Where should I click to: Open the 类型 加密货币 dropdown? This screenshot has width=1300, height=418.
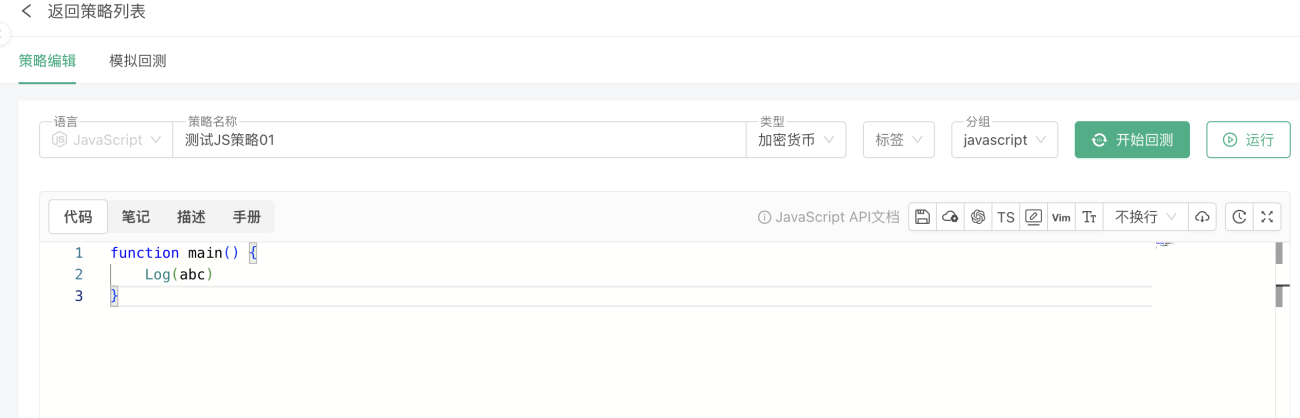click(x=796, y=140)
